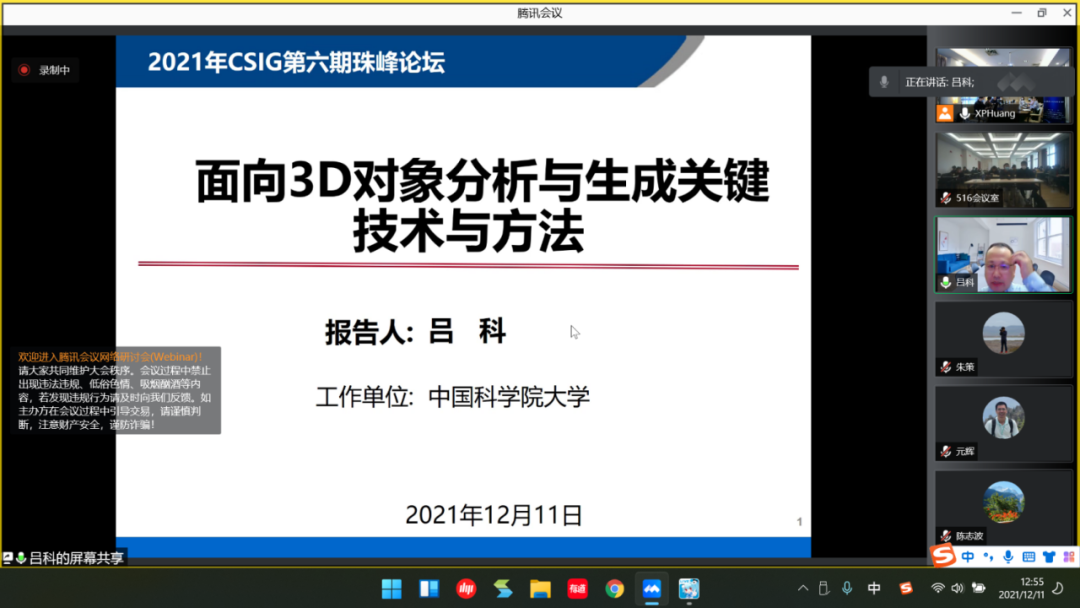Open File Explorer from taskbar

tap(540, 589)
